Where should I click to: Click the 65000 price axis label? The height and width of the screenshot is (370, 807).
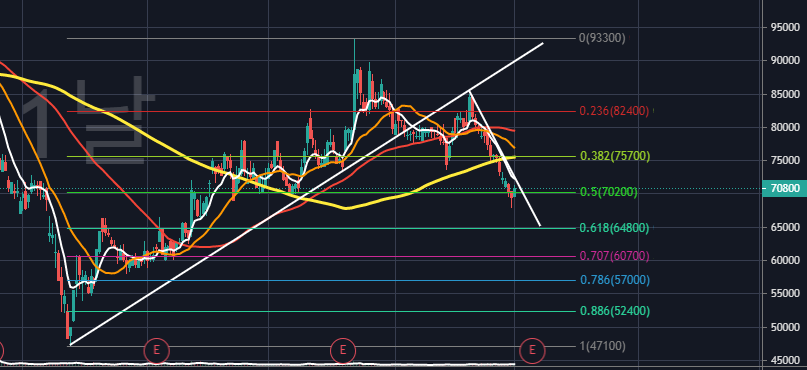pyautogui.click(x=785, y=227)
